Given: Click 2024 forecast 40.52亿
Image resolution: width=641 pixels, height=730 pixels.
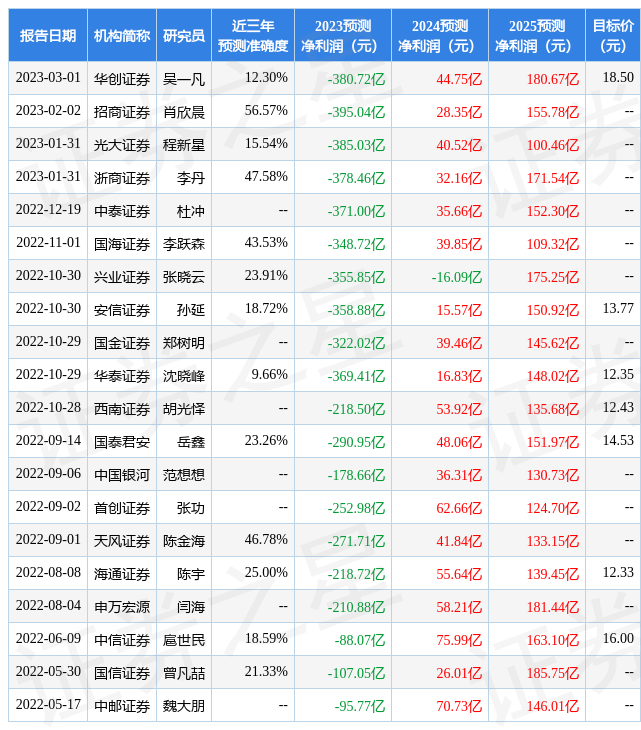Looking at the screenshot, I should tap(459, 145).
